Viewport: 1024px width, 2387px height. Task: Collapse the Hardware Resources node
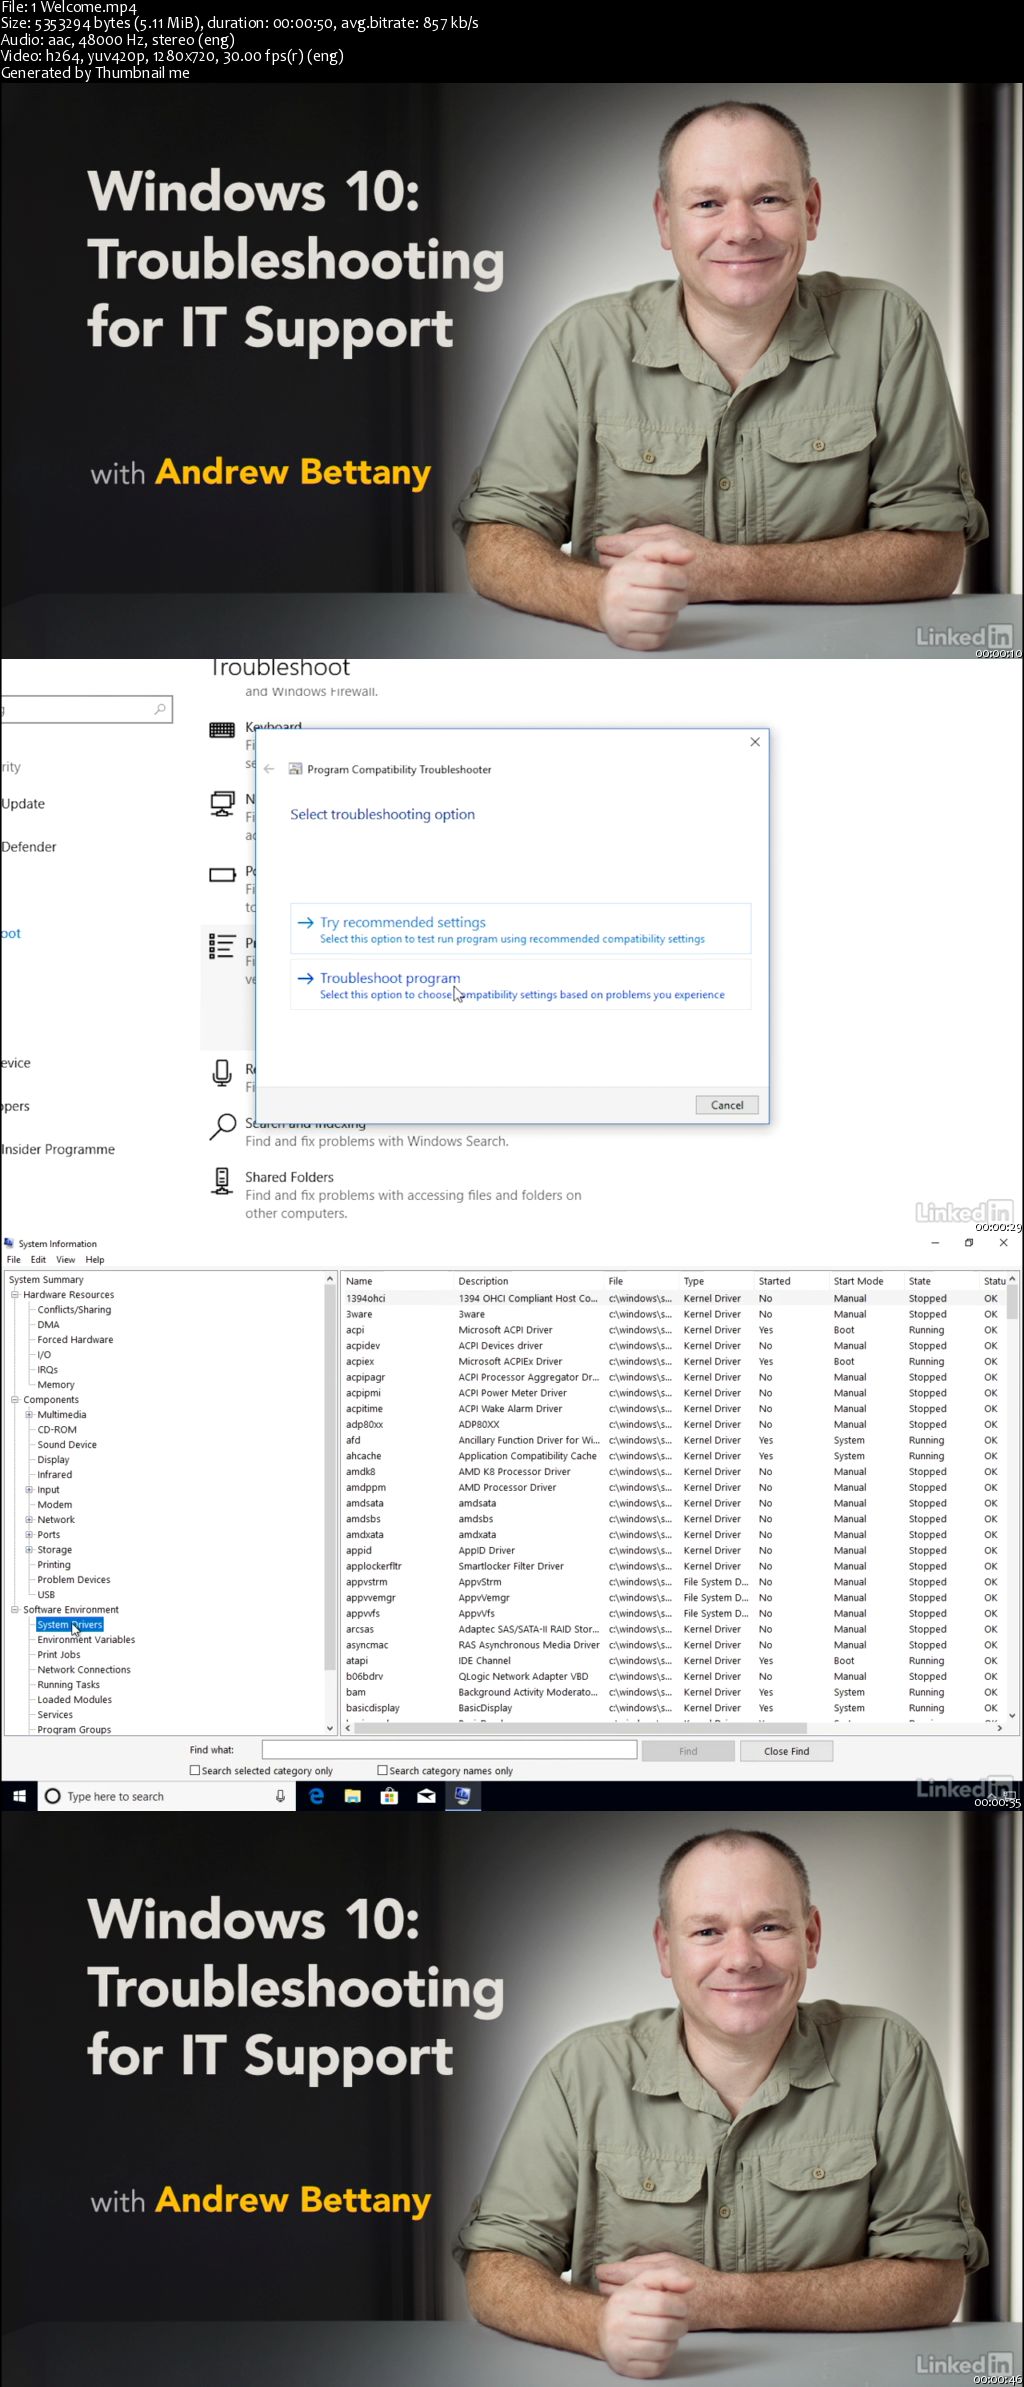point(15,1294)
